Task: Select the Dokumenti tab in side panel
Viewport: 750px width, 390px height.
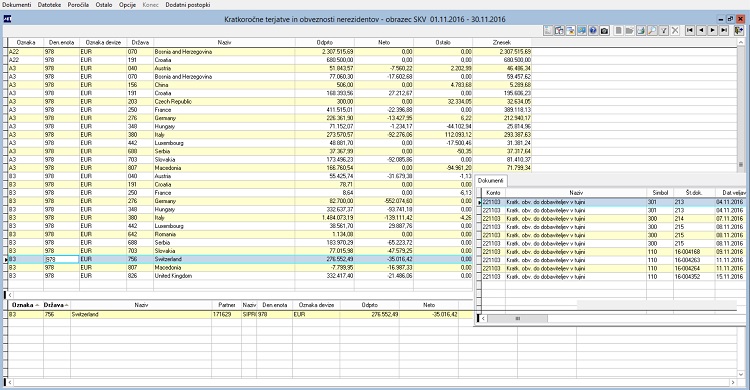Action: click(490, 181)
